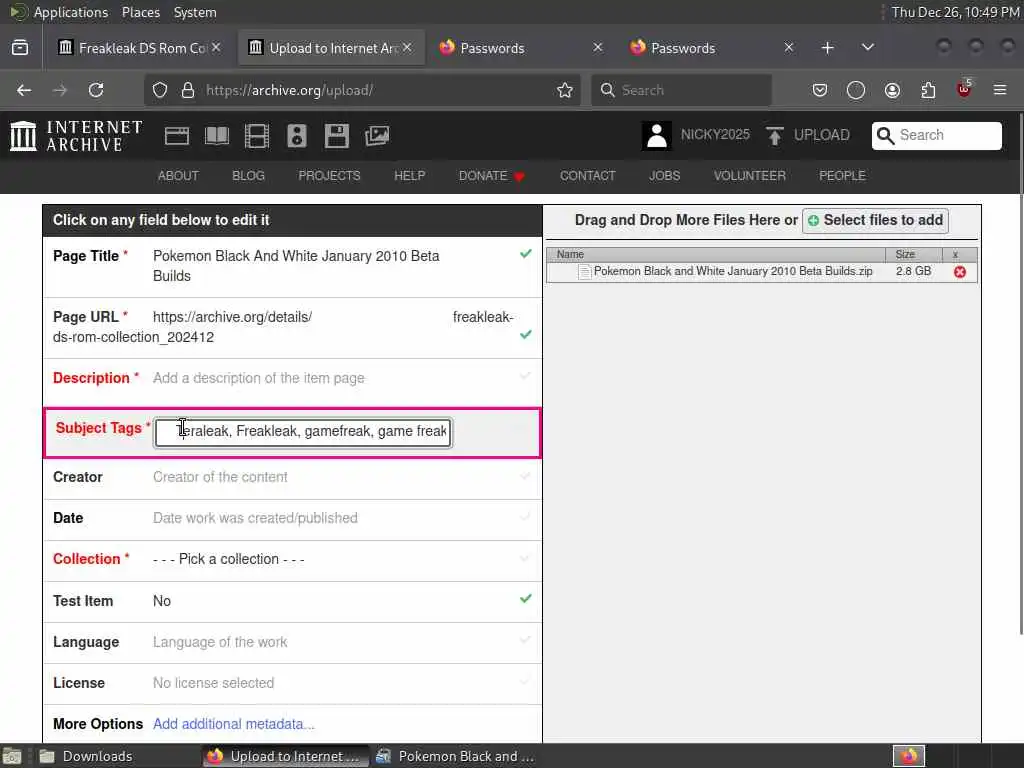
Task: Open the shield tracking protection icon
Action: click(160, 90)
